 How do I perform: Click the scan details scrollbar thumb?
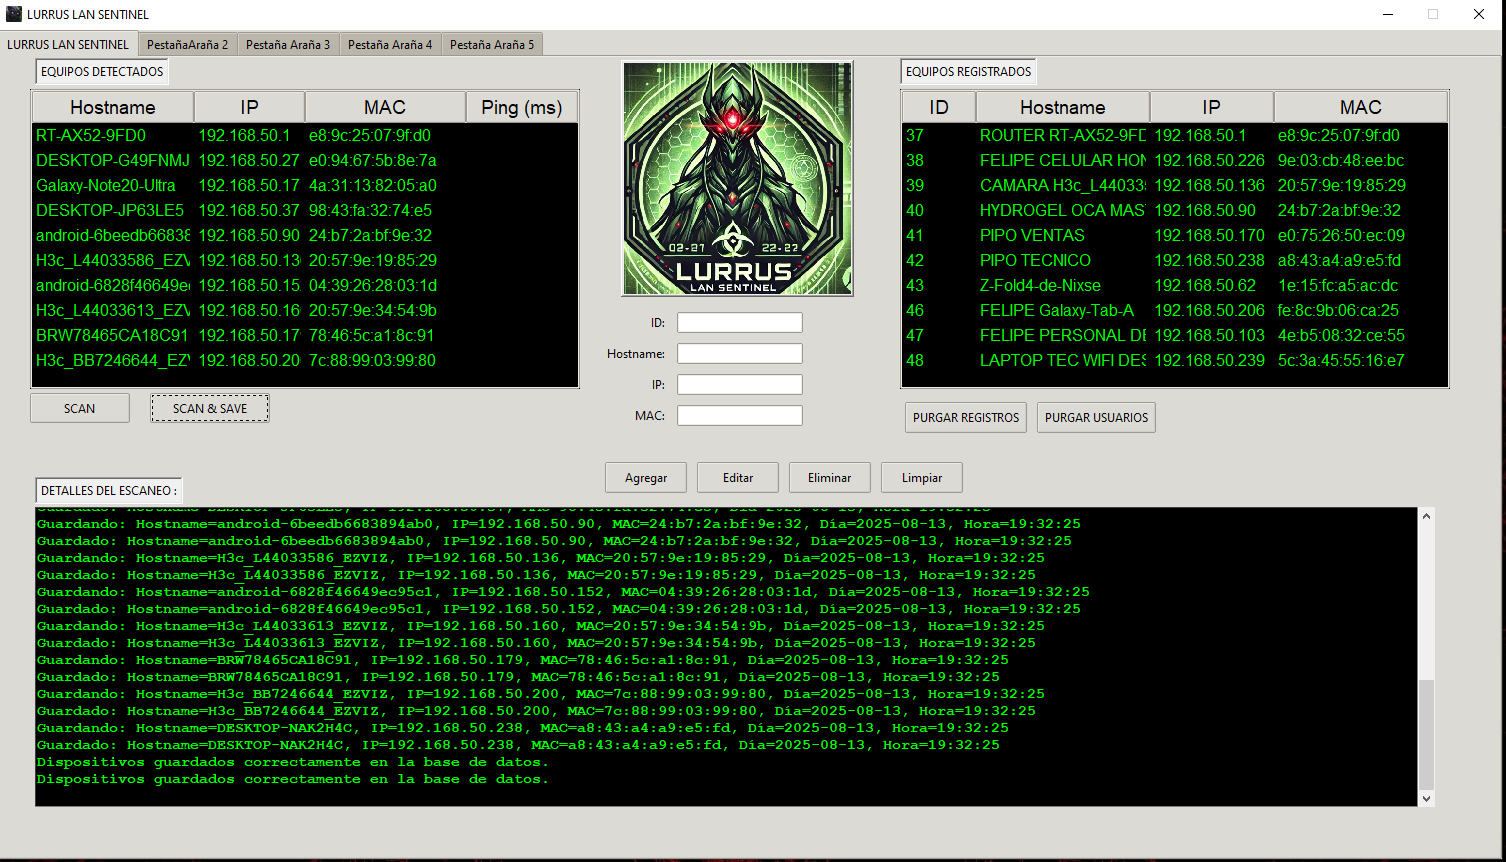[x=1427, y=735]
